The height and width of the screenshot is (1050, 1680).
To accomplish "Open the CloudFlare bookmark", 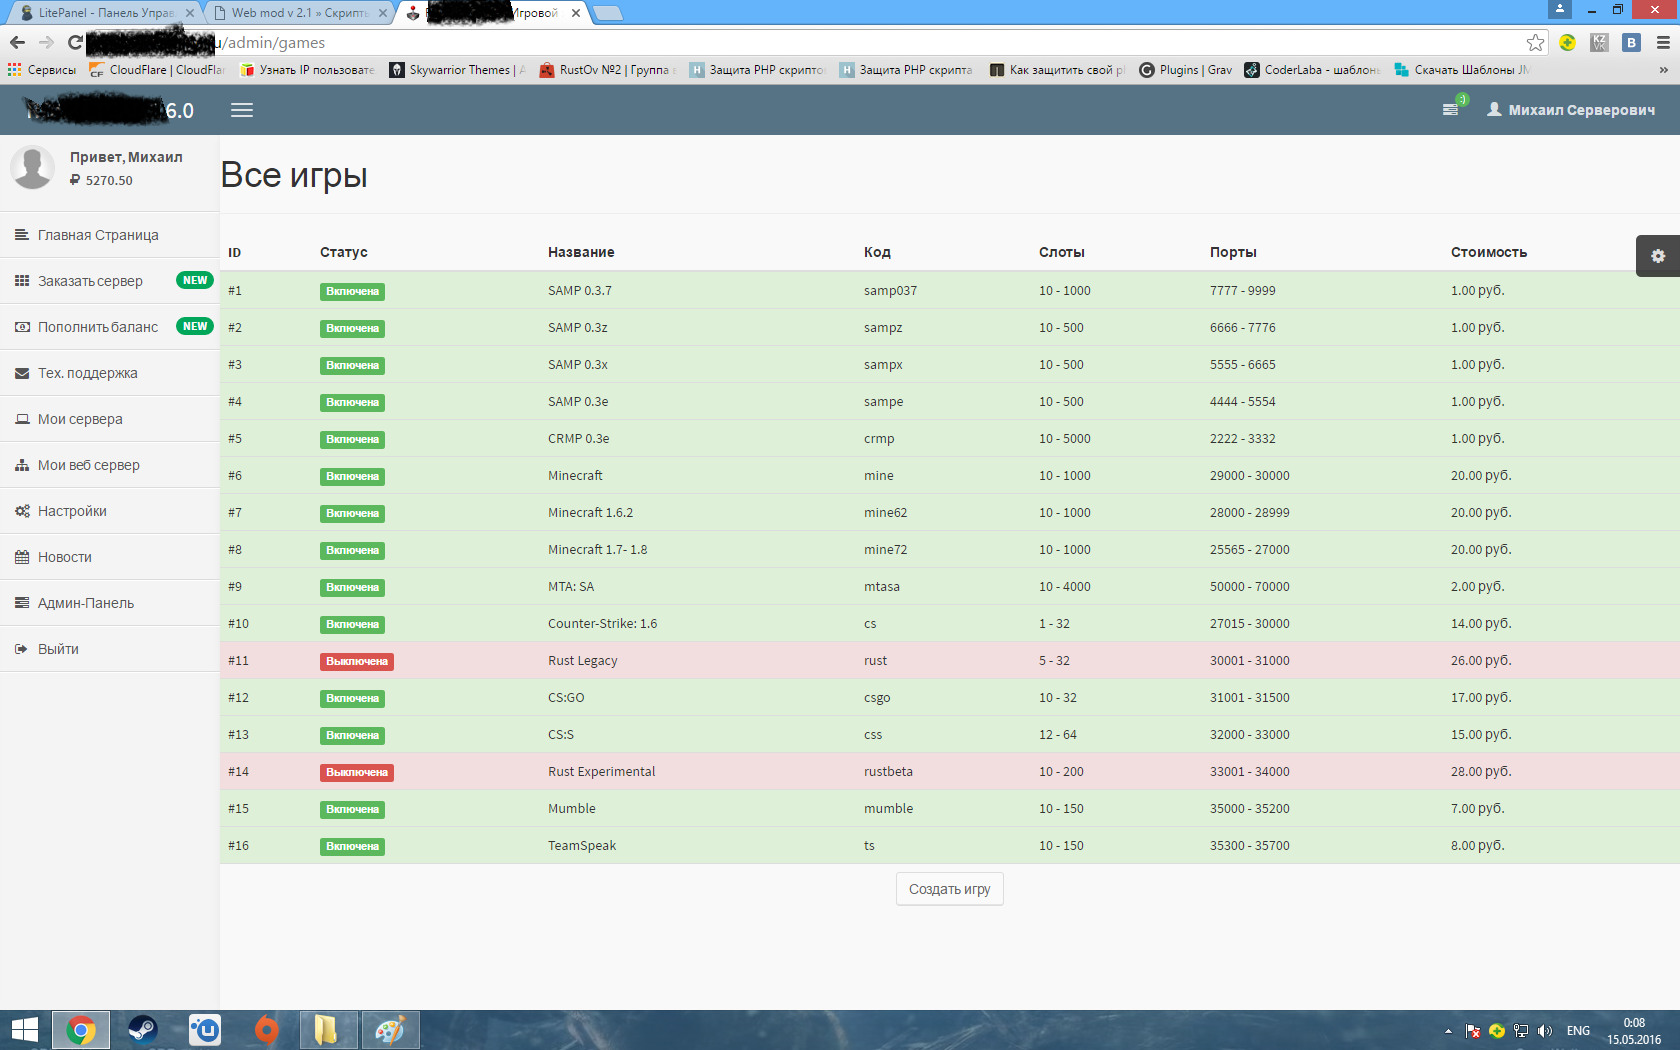I will point(157,70).
